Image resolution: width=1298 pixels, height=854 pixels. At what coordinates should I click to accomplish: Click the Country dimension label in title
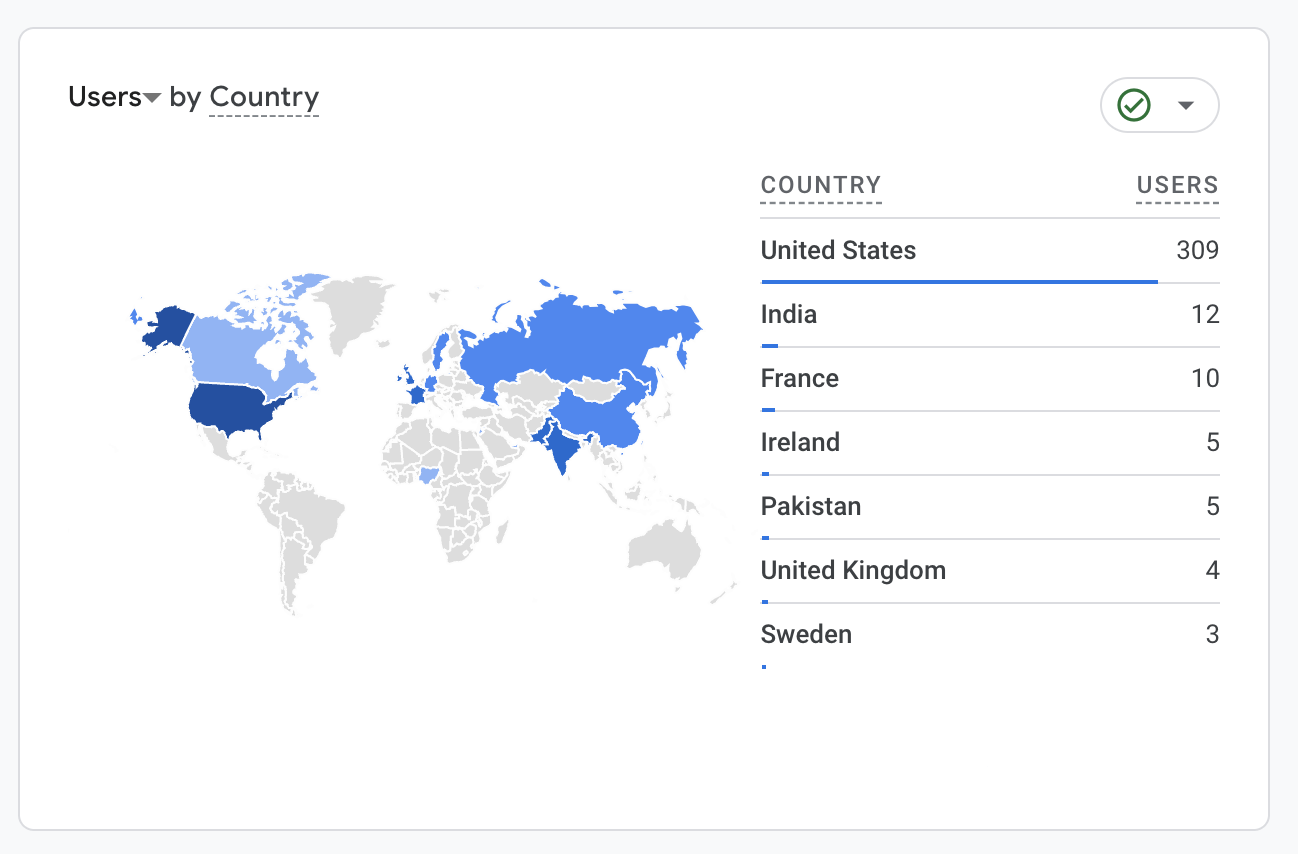coord(264,97)
